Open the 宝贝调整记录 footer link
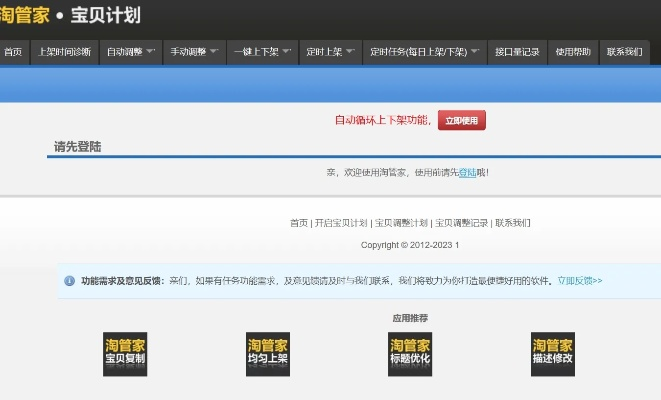 (x=461, y=223)
